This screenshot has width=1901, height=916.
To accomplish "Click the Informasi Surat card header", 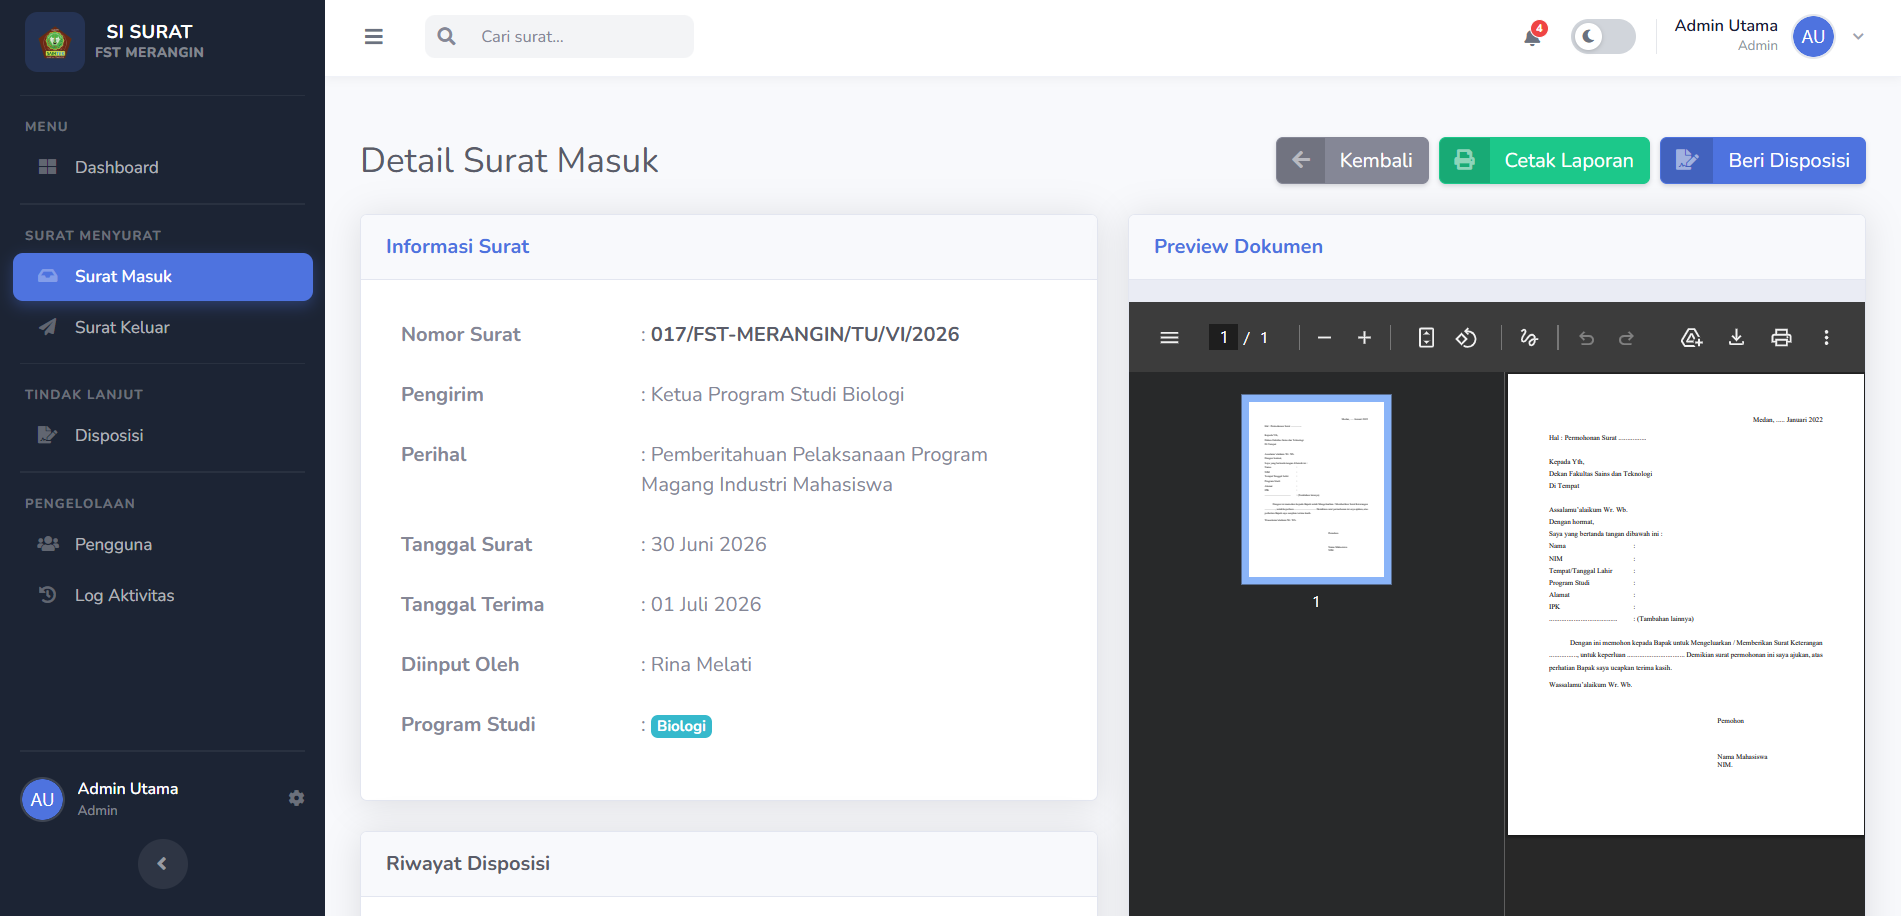I will click(729, 247).
